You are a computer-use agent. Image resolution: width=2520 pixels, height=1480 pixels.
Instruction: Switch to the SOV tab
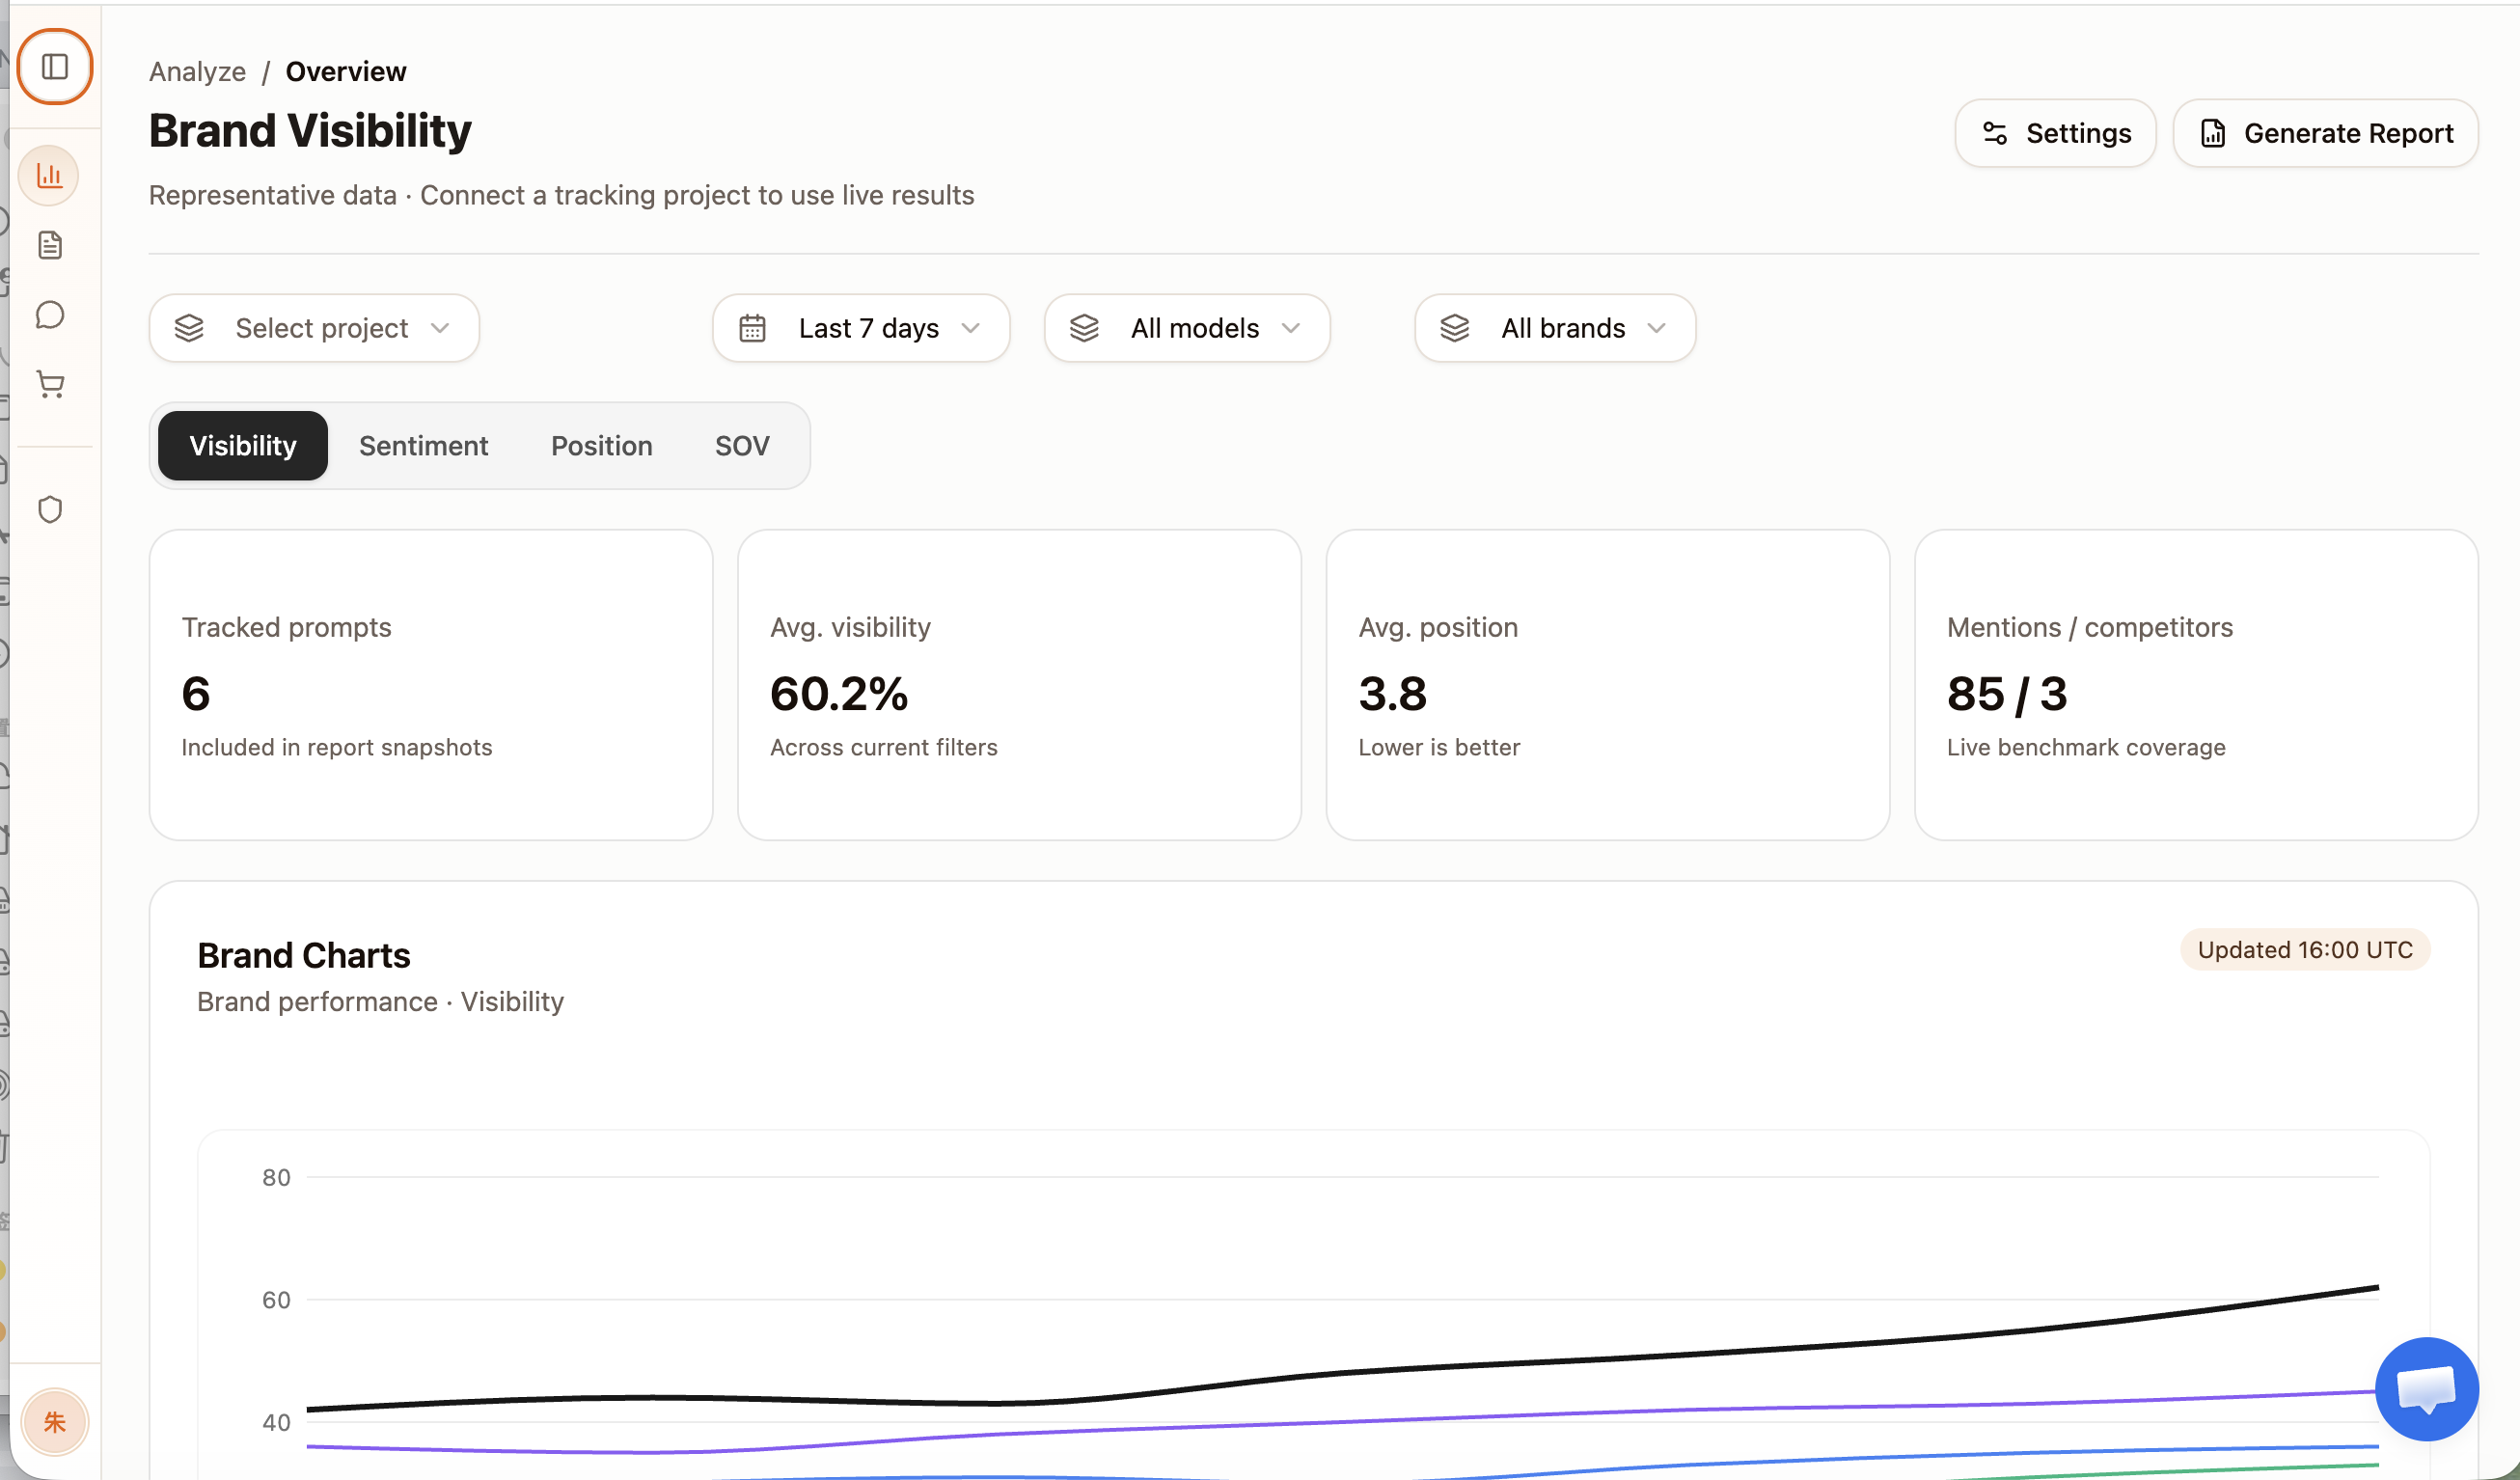tap(742, 446)
